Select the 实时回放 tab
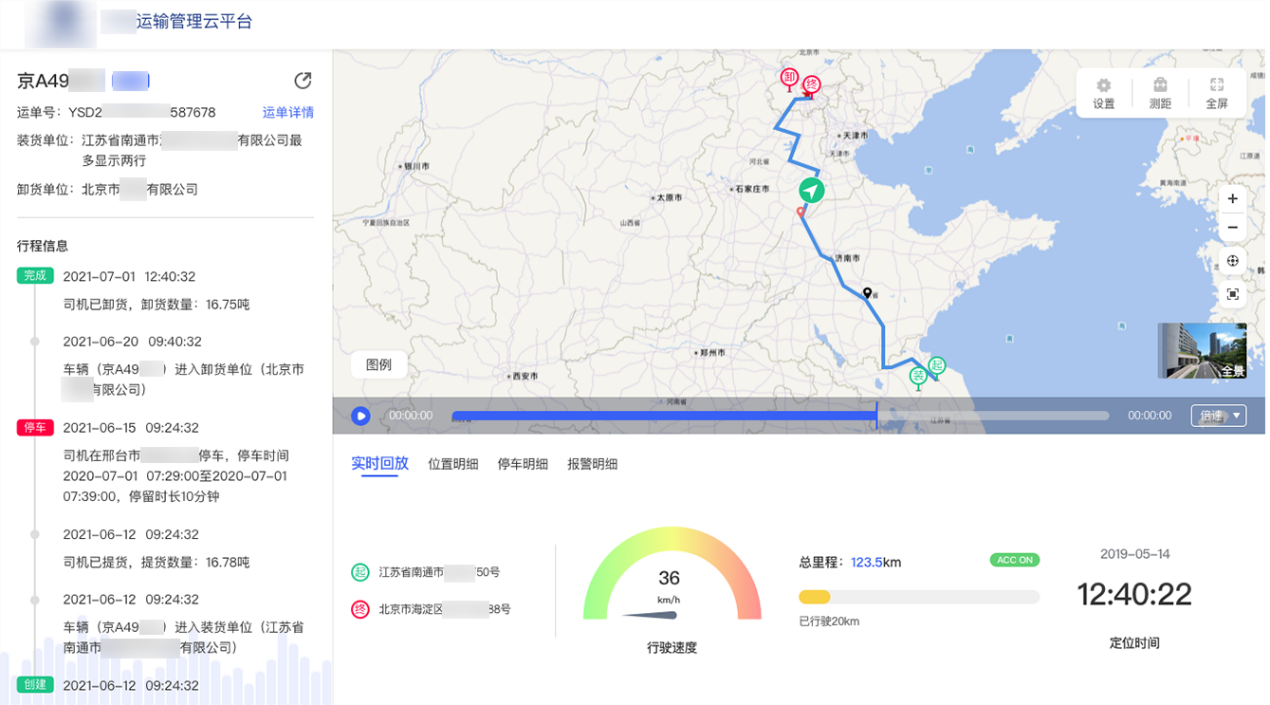1270x705 pixels. coord(380,464)
